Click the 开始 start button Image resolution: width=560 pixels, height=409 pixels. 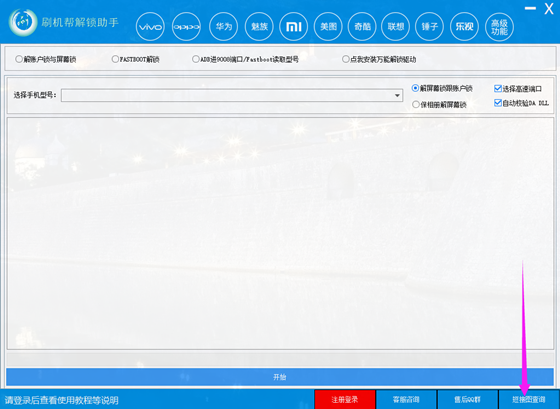(280, 377)
